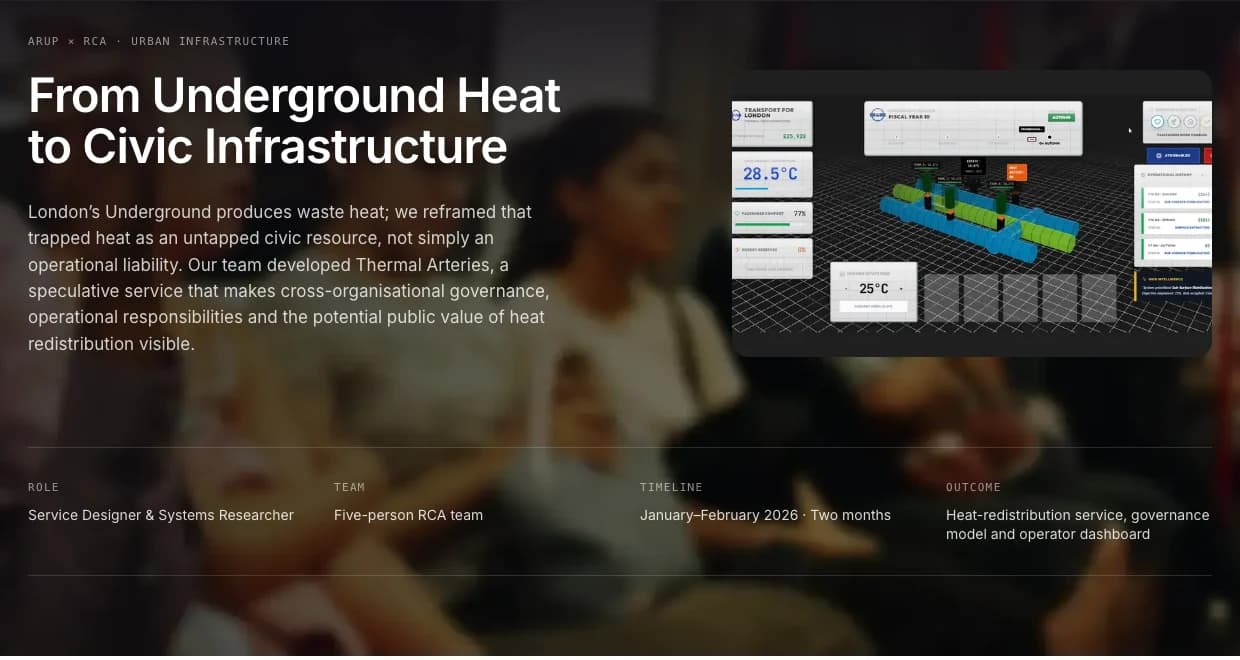
Task: Click the Transport for London card in dashboard
Action: point(772,123)
